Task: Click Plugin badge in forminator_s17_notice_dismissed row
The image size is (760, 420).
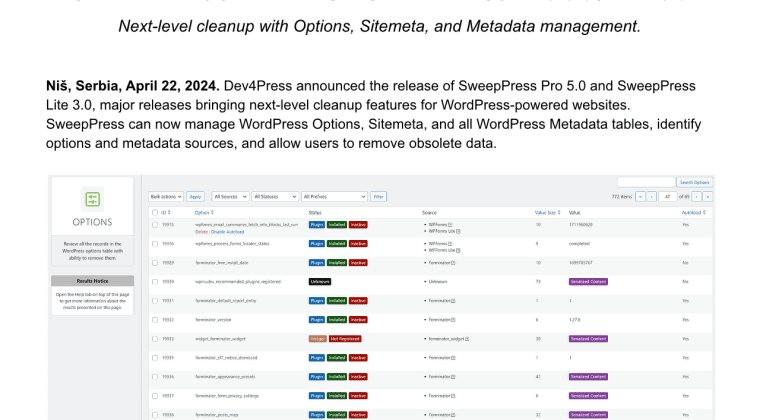Action: pyautogui.click(x=317, y=358)
